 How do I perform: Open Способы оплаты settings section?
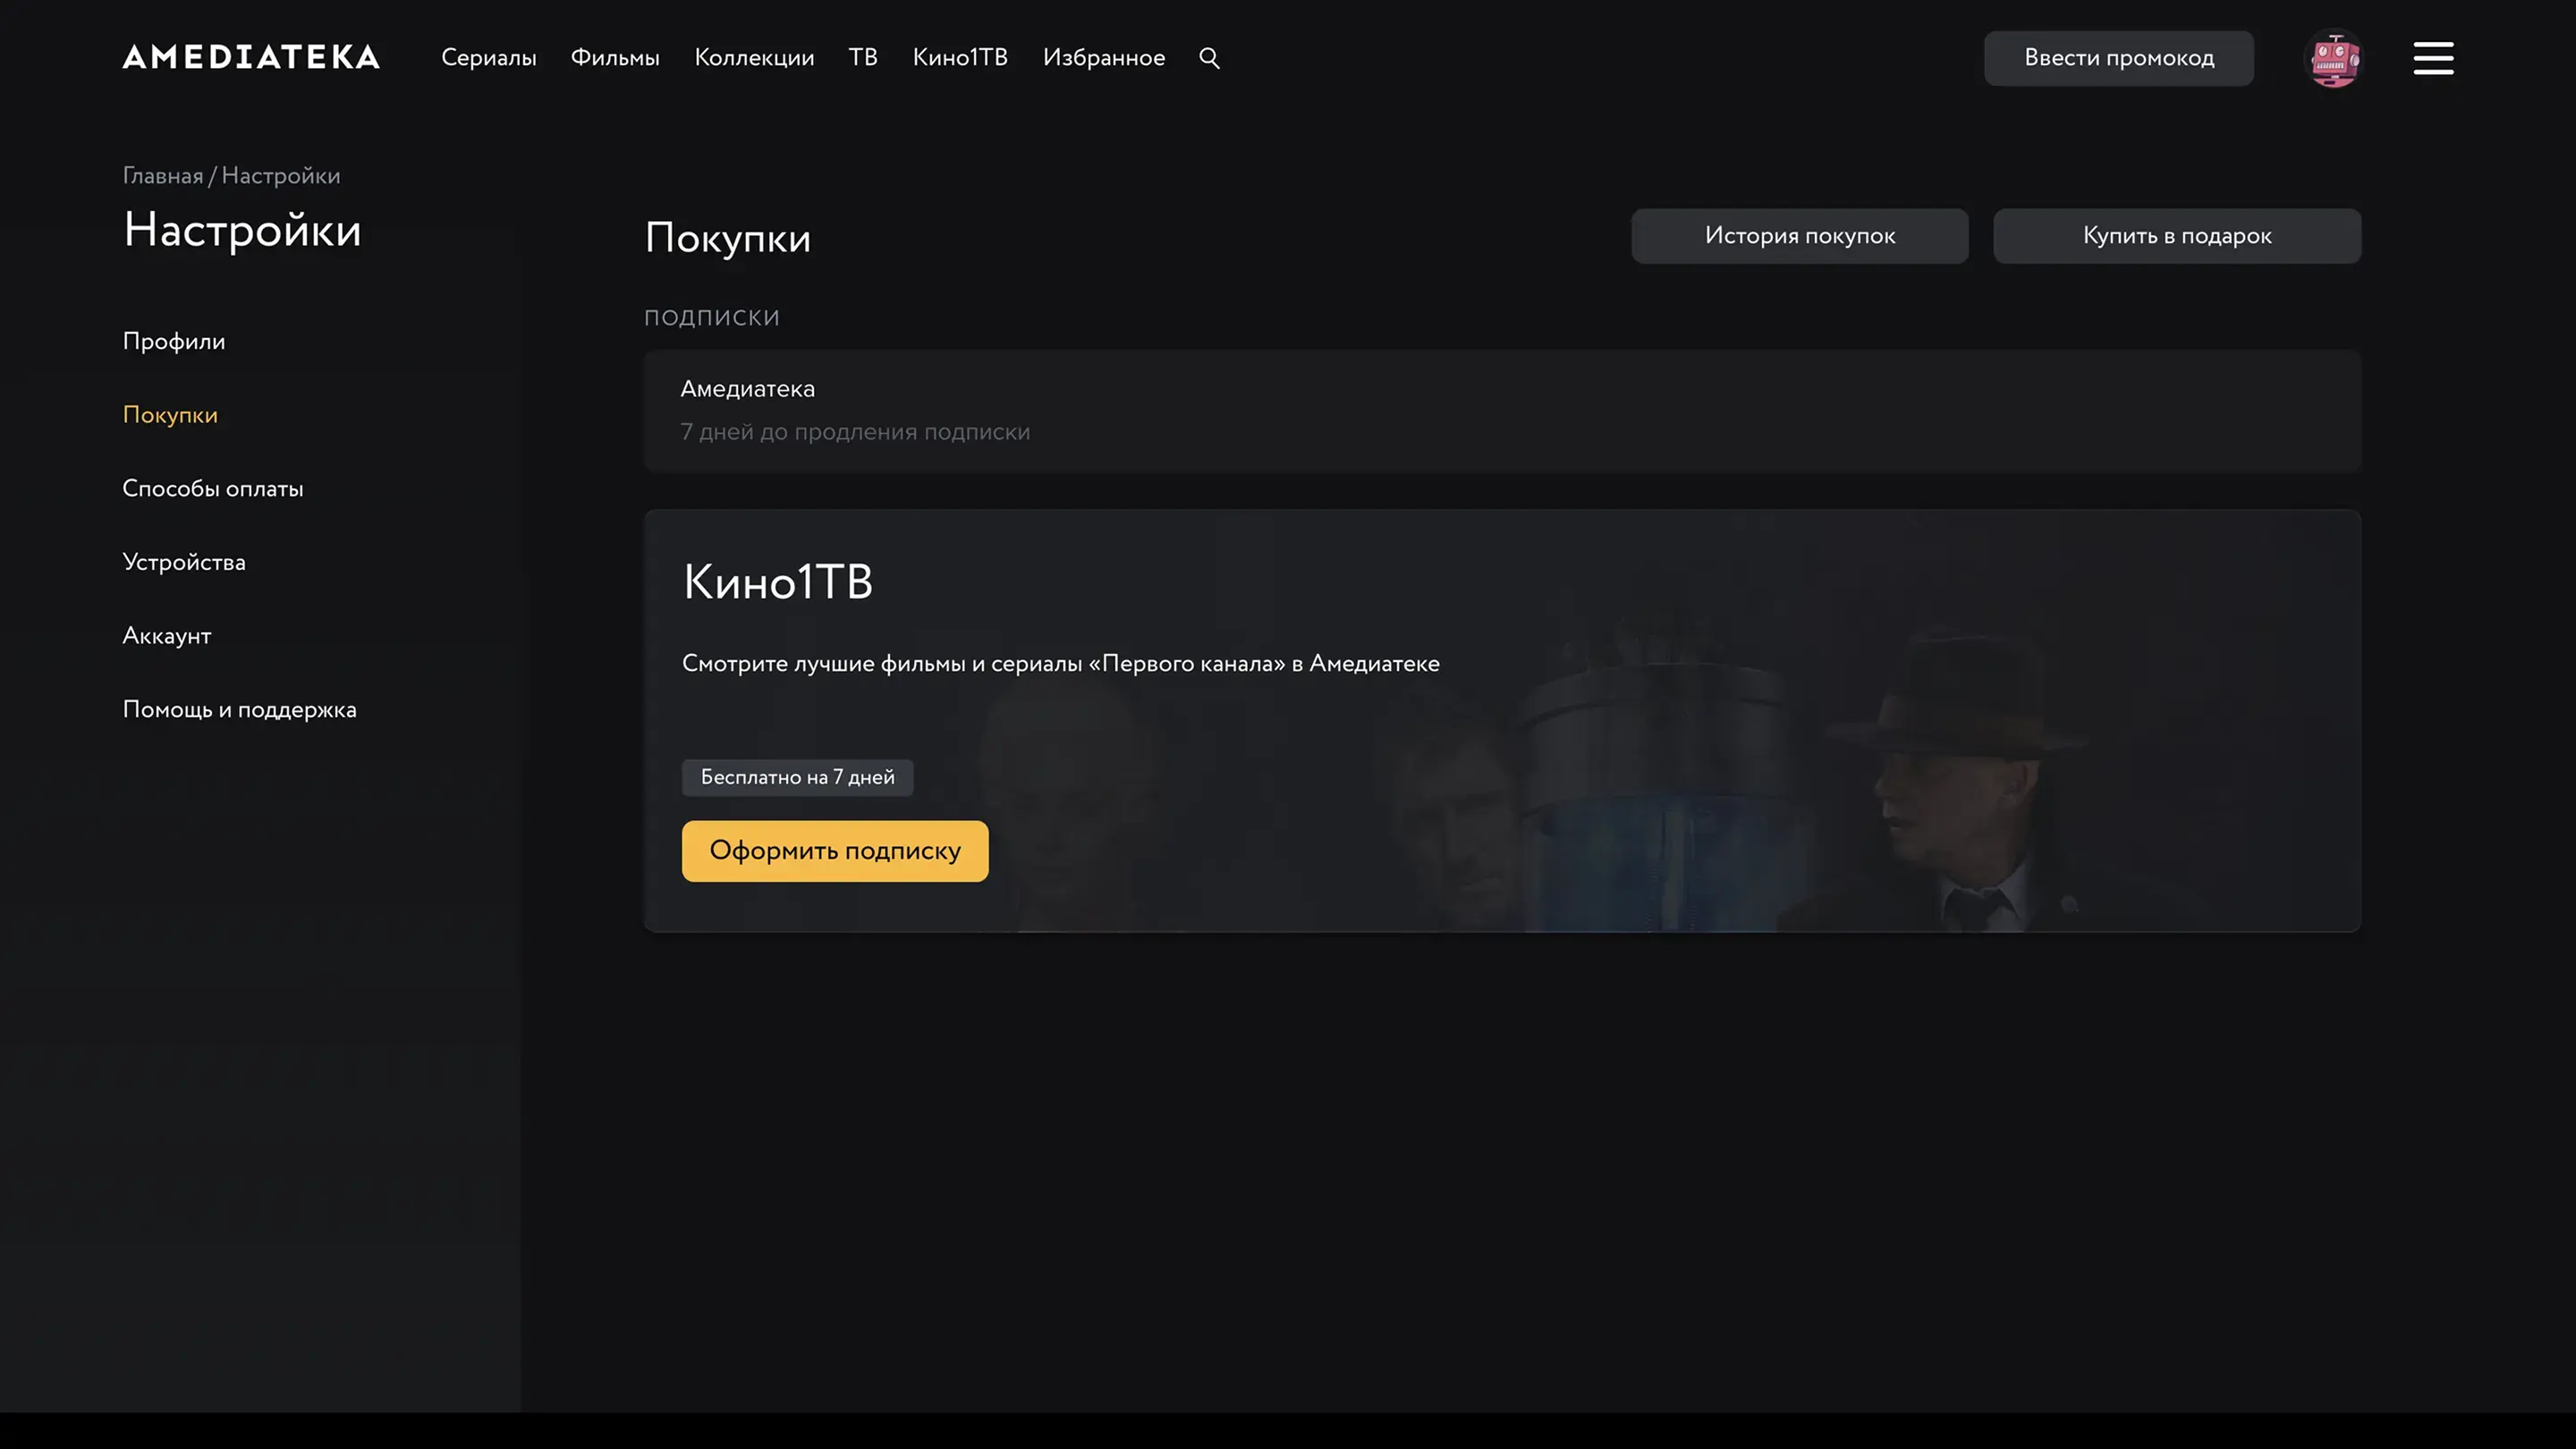[213, 489]
